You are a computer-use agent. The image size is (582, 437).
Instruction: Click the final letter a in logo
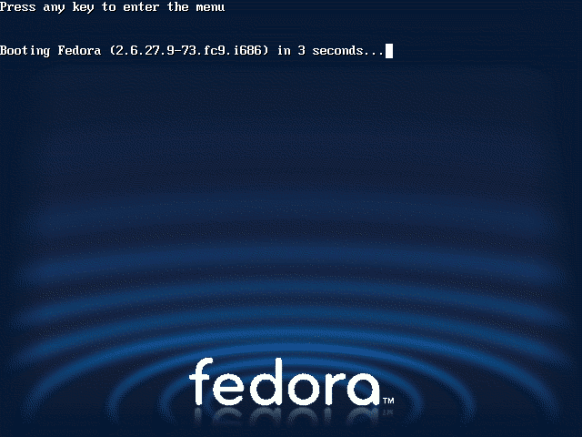364,388
